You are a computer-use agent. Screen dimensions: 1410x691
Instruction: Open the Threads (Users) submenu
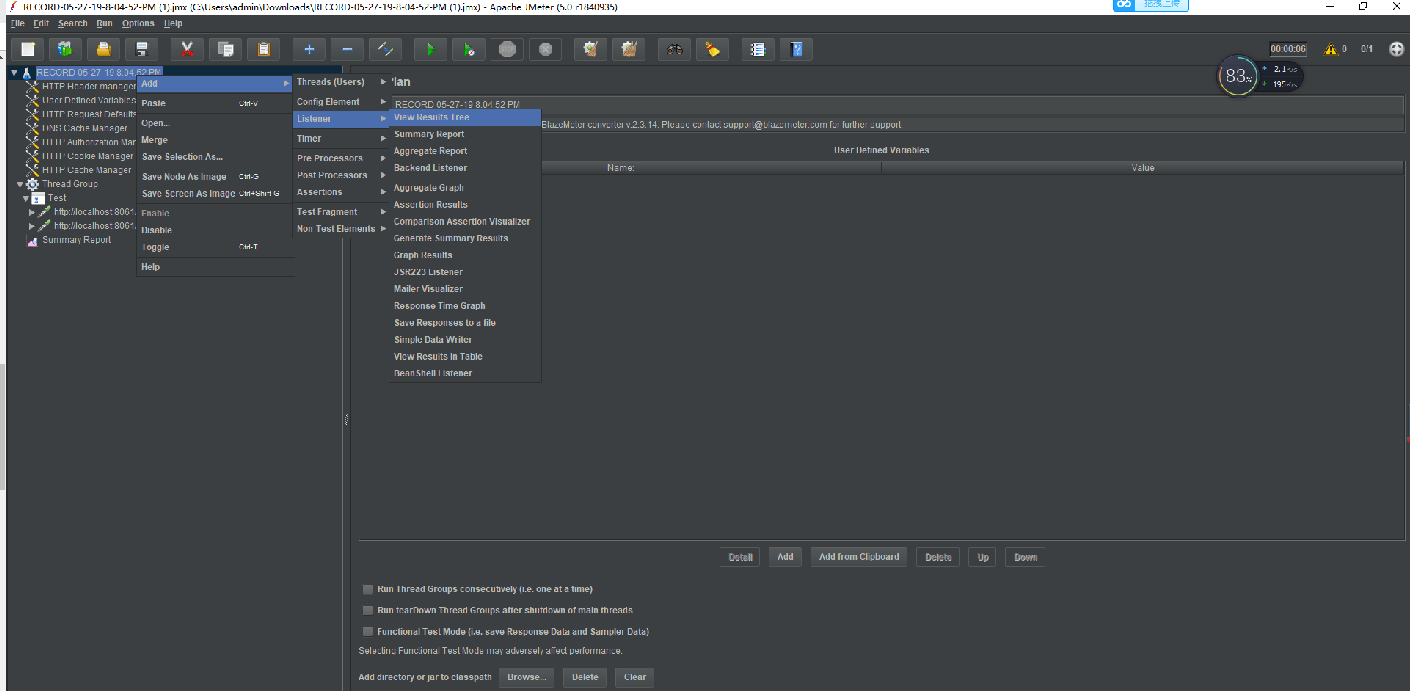pos(341,82)
